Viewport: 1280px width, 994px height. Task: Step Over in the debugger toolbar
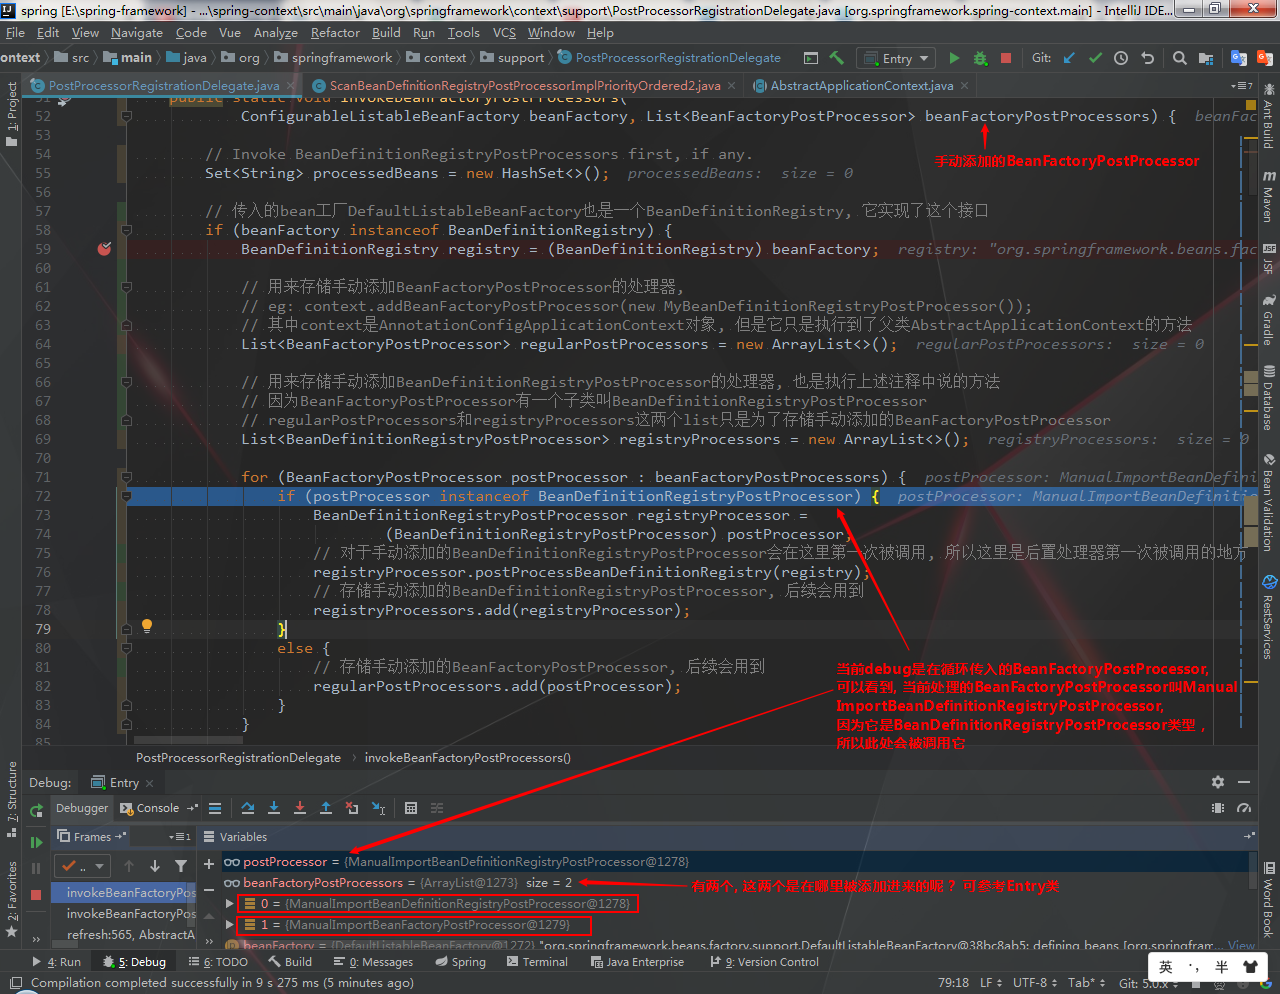[248, 808]
